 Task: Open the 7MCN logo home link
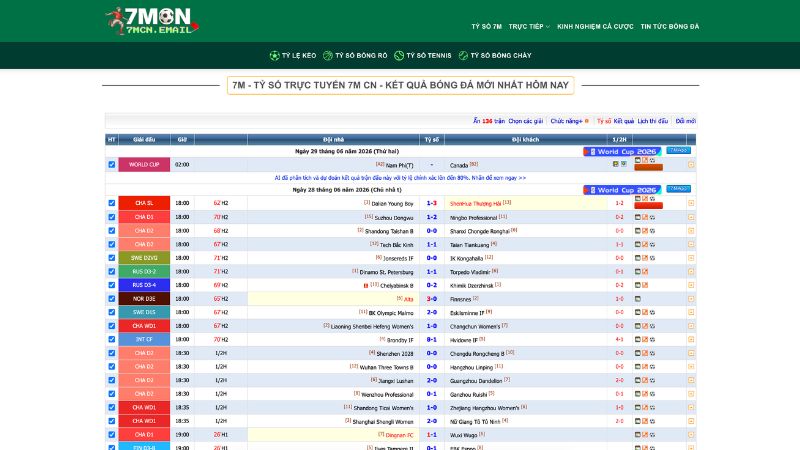click(x=152, y=21)
